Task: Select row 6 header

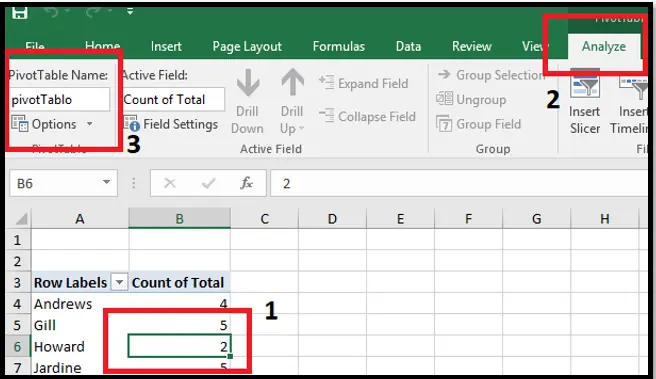Action: click(x=18, y=346)
